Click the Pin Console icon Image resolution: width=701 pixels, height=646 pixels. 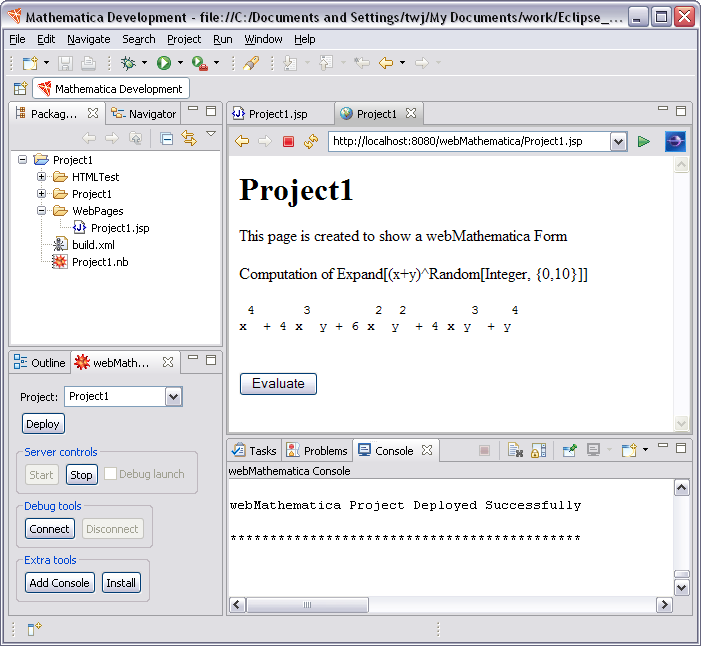[x=570, y=450]
